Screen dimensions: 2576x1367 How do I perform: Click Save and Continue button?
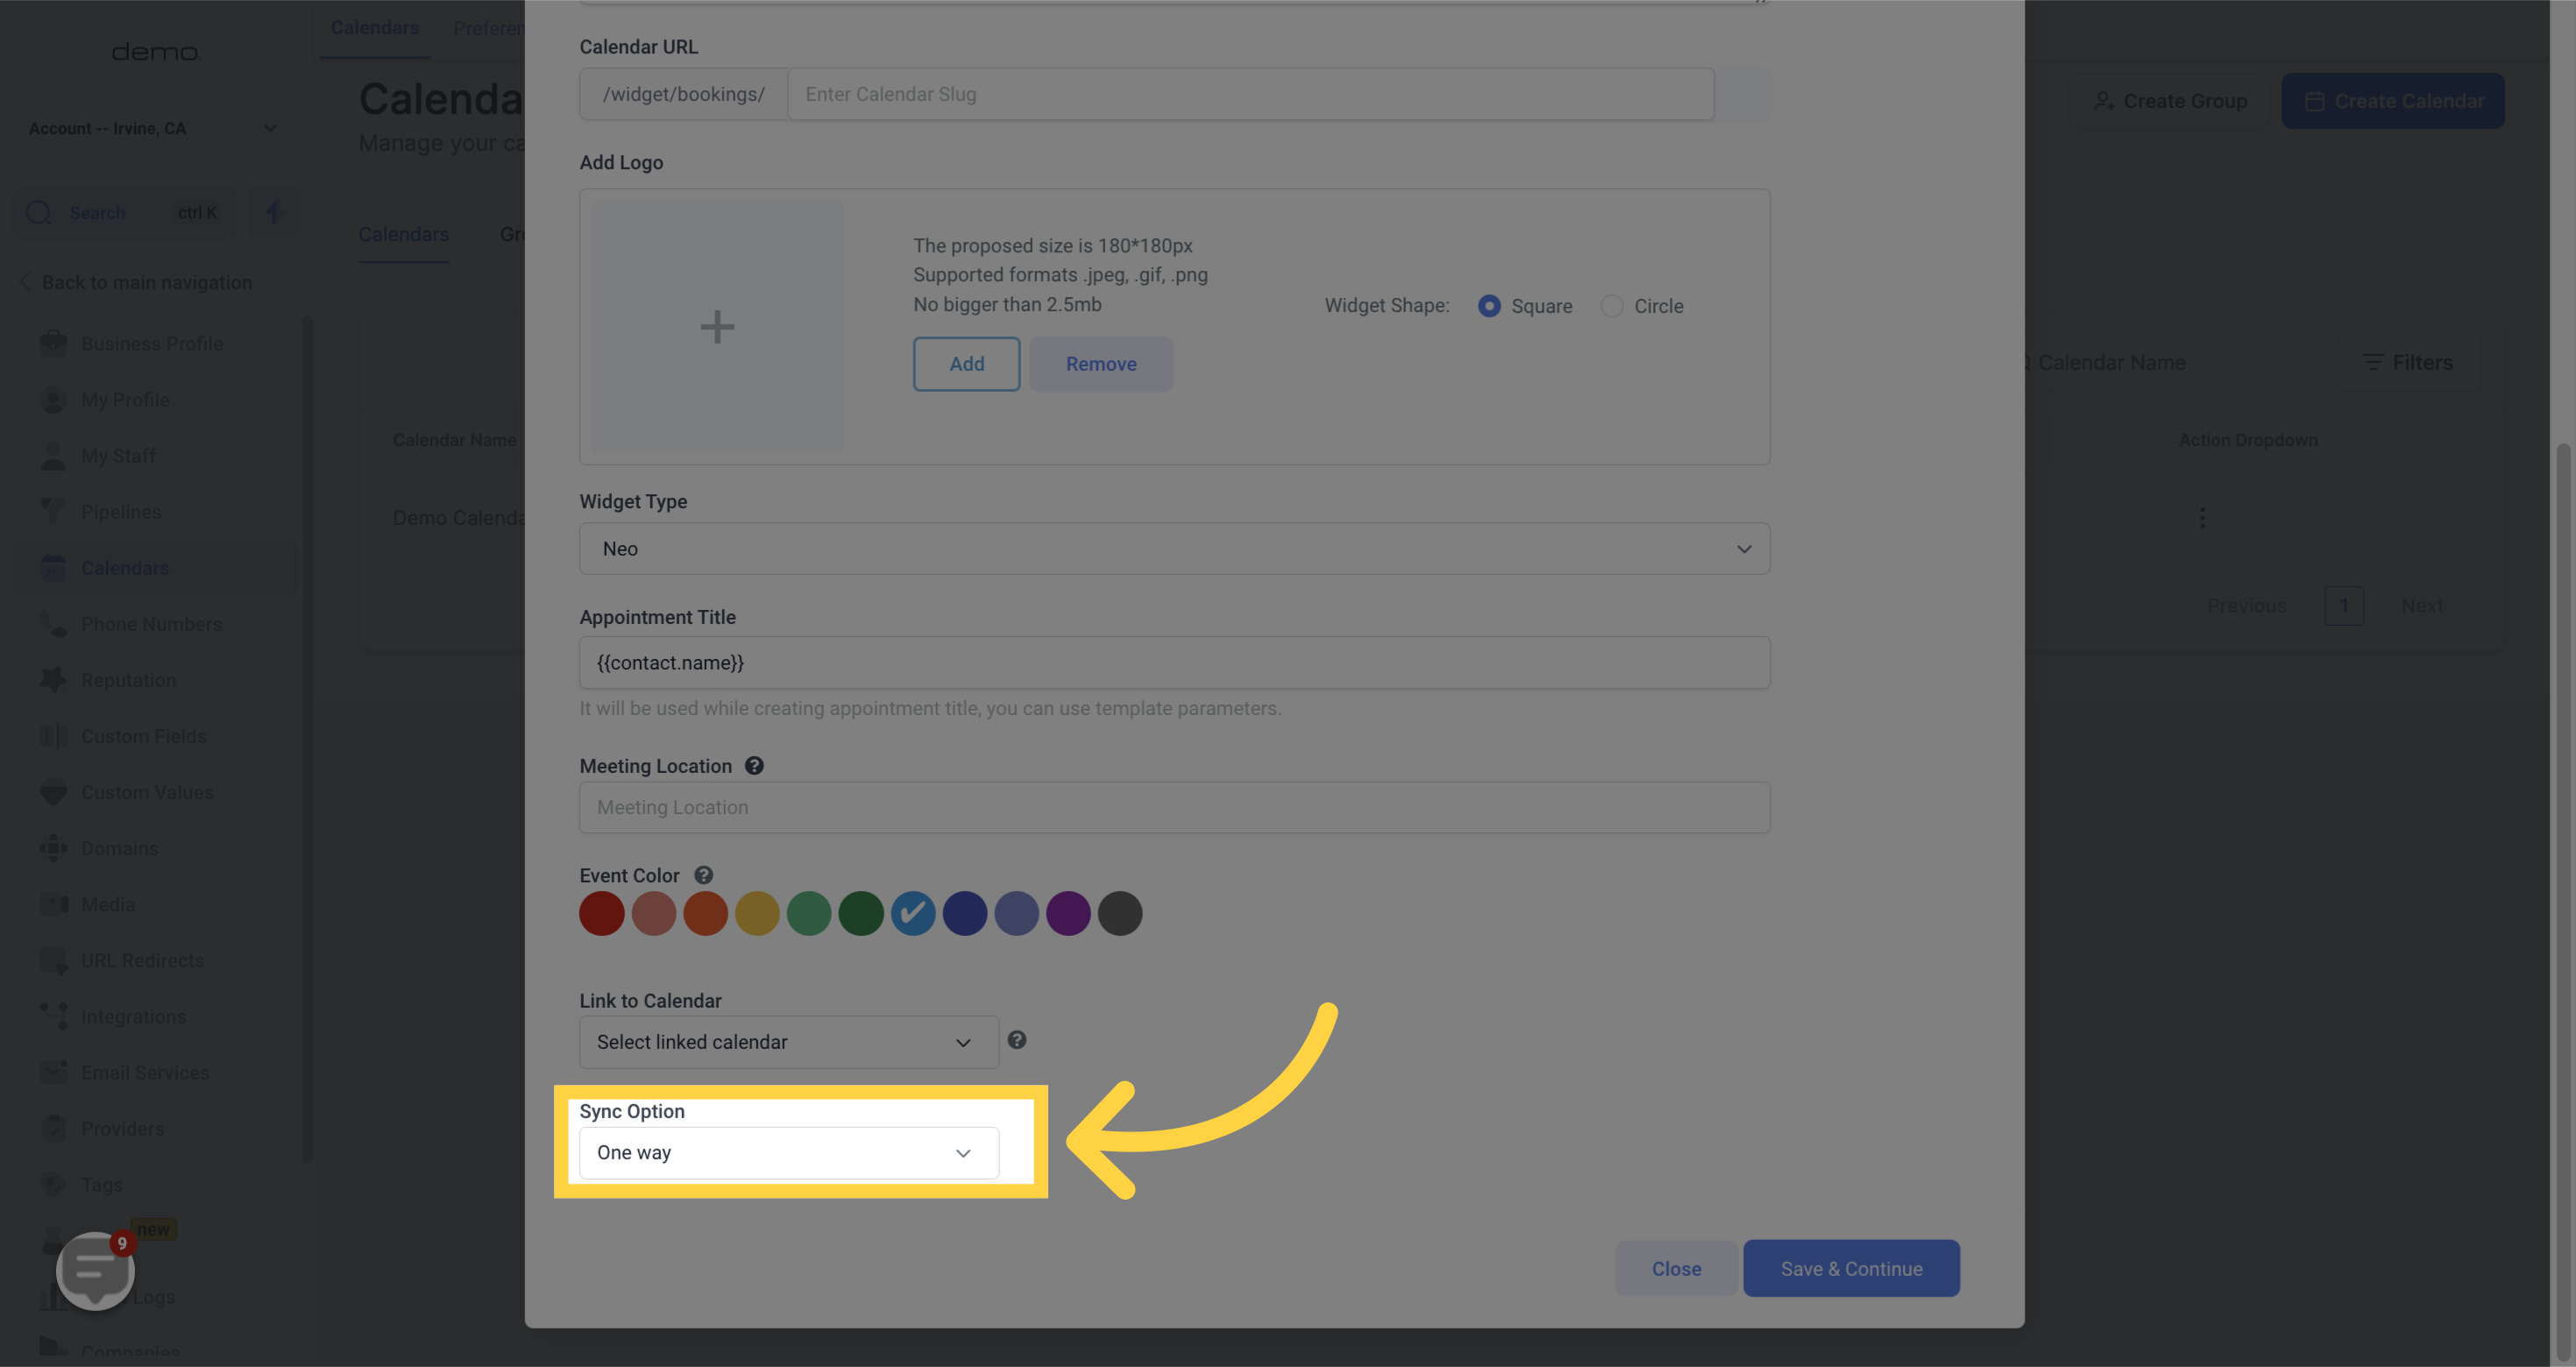point(1850,1266)
